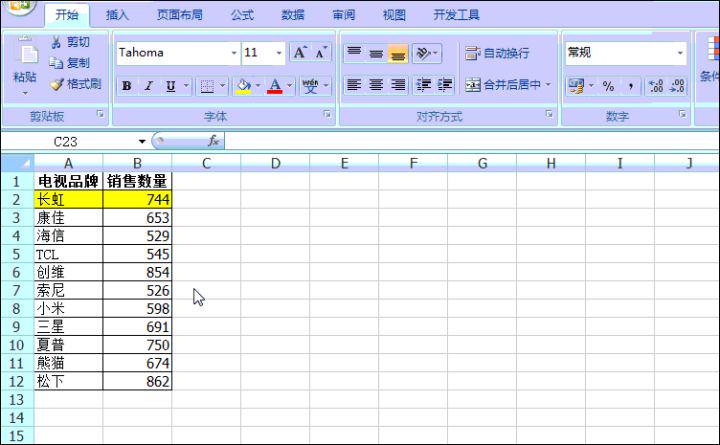Click accounting number format icon

tap(576, 86)
